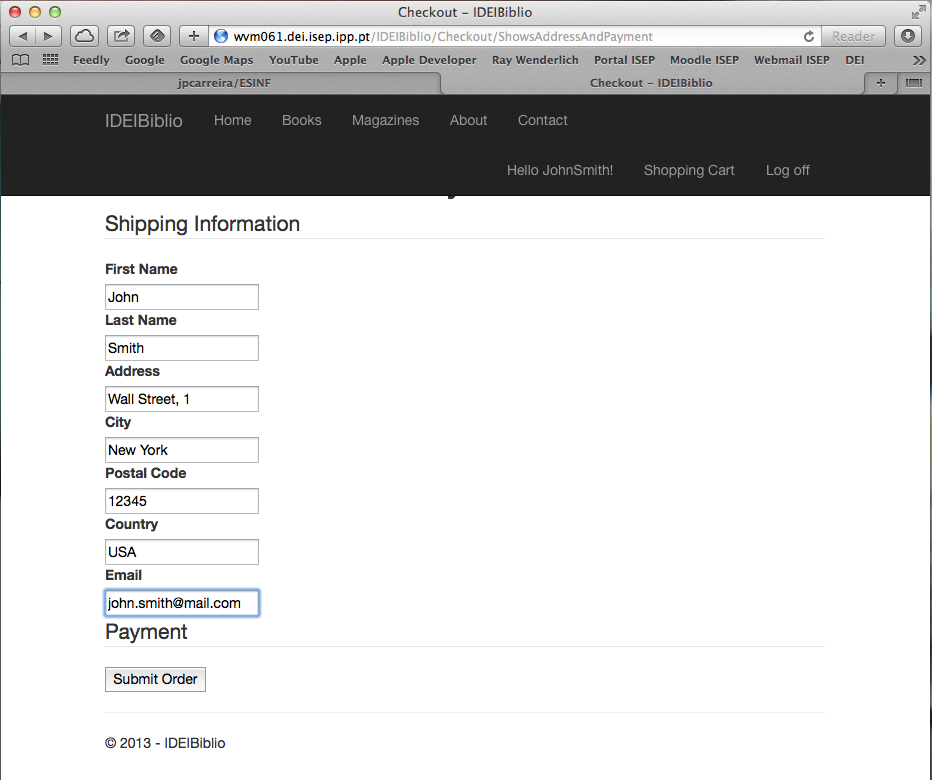
Task: Open the Reading List book icon
Action: tap(21, 60)
